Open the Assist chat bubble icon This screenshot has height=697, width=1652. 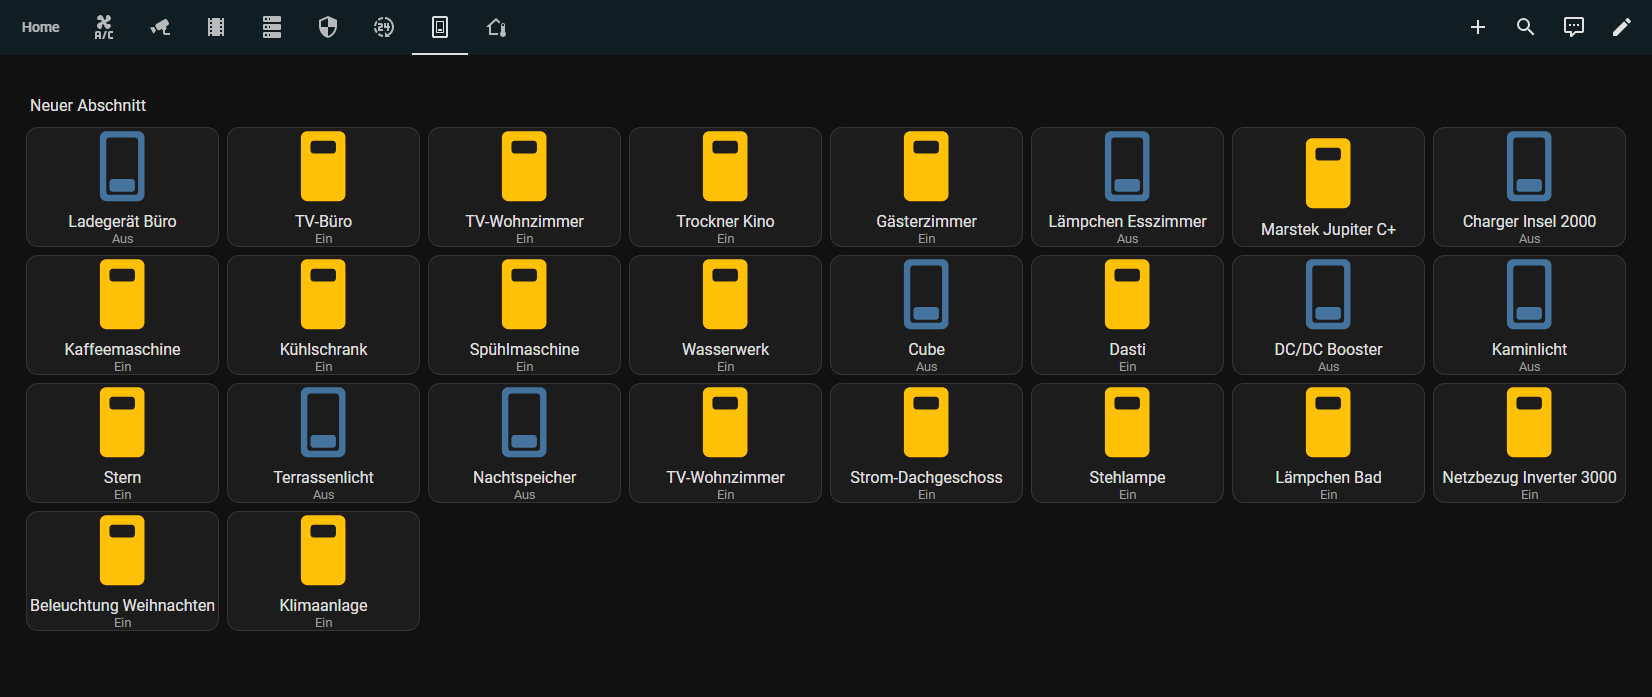[1574, 27]
